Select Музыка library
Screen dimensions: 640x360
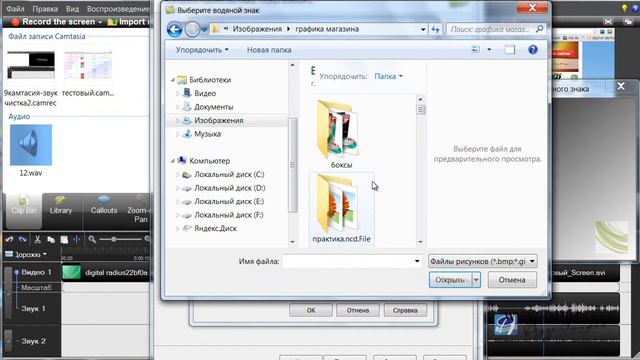207,133
